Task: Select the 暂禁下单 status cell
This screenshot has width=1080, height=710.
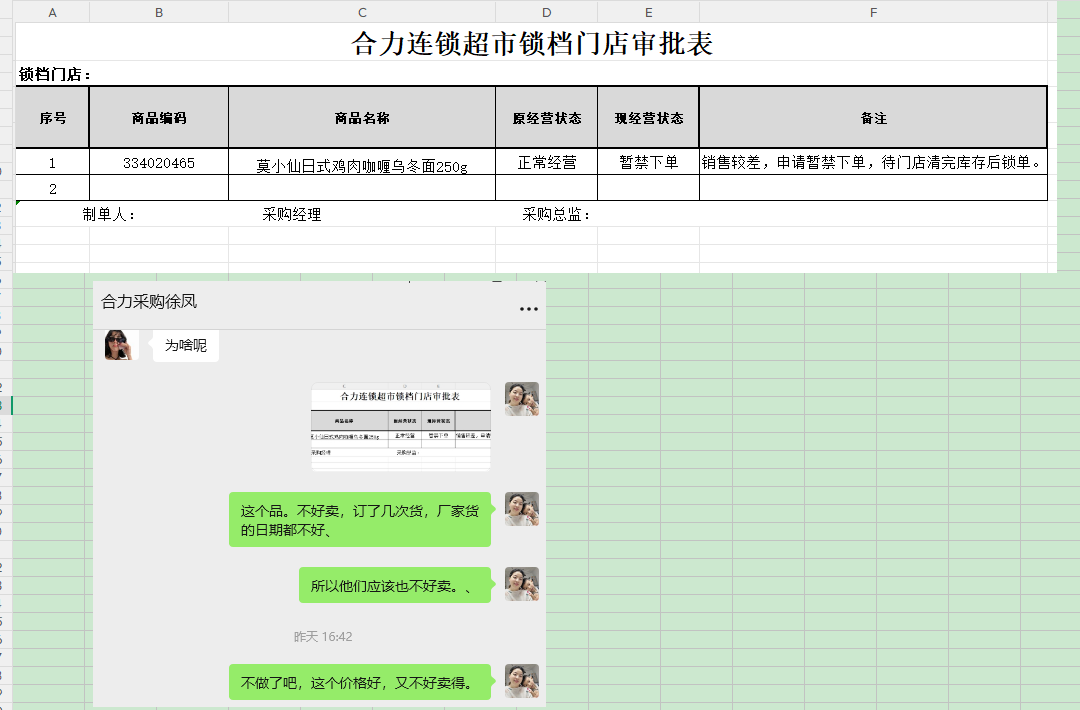Action: 648,163
